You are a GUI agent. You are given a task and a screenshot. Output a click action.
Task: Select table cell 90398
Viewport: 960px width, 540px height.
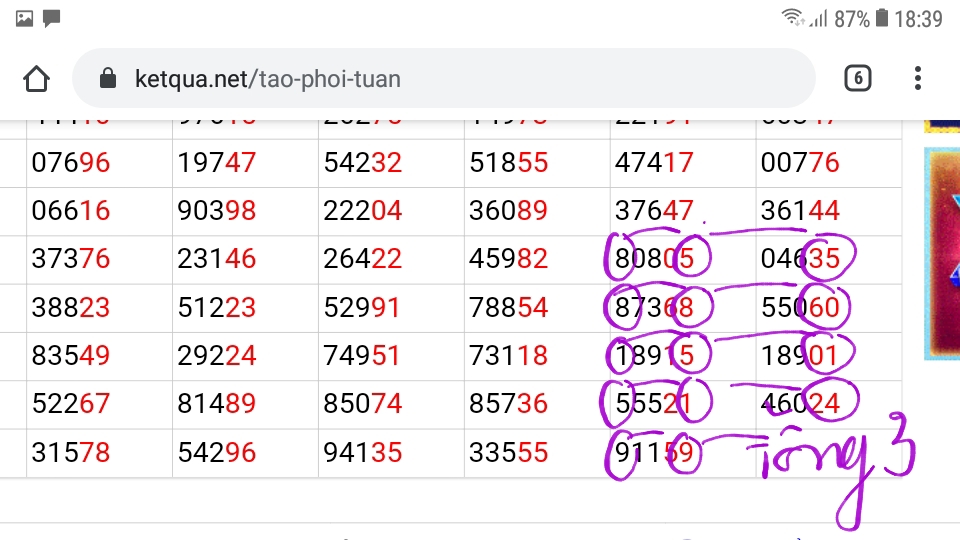coord(245,211)
